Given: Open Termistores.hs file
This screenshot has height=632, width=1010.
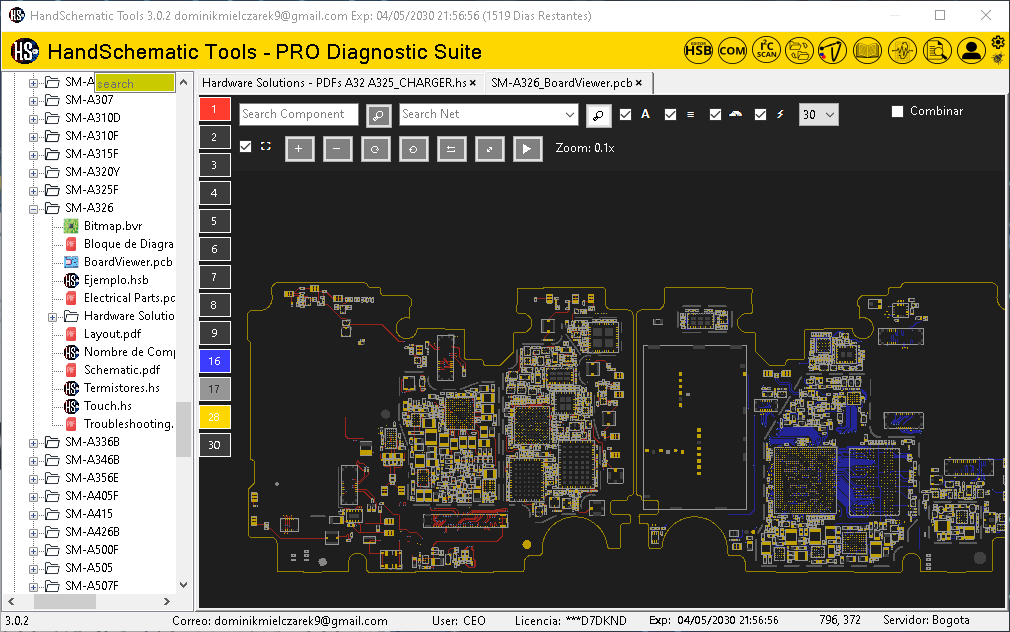Looking at the screenshot, I should pyautogui.click(x=121, y=388).
